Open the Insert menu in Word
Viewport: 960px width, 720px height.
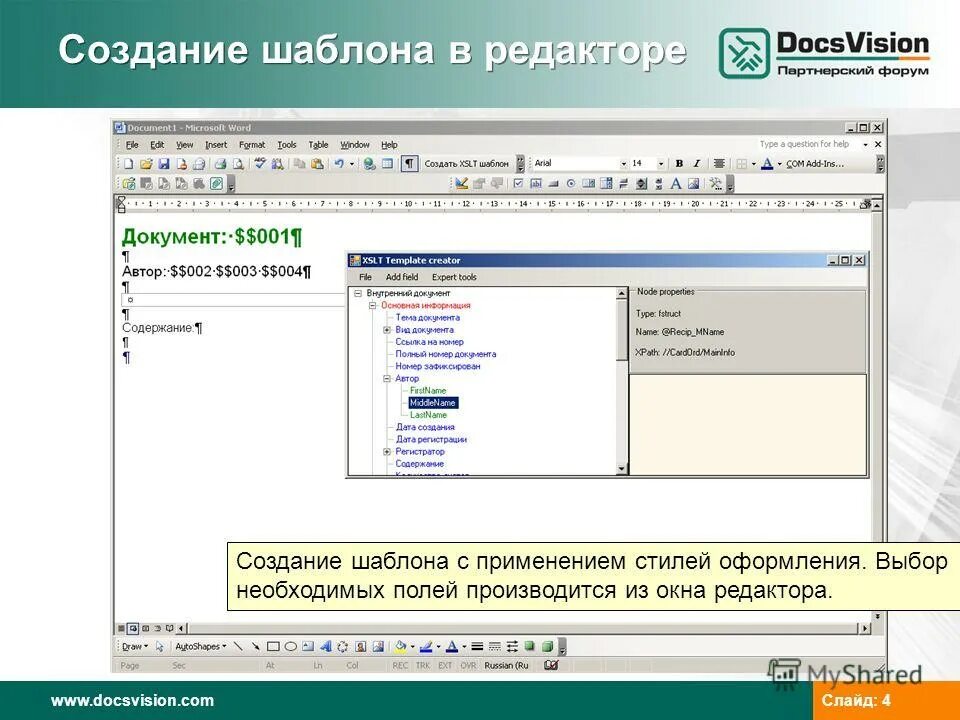point(218,144)
